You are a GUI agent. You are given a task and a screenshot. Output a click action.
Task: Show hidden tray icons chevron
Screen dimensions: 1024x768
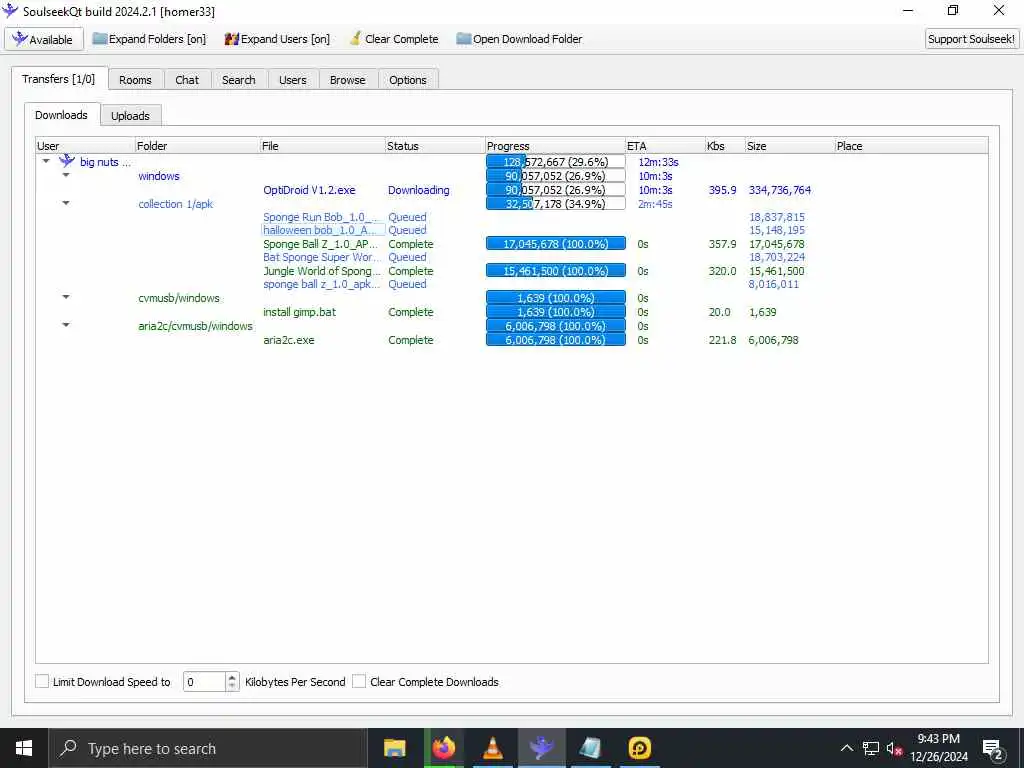coord(846,748)
